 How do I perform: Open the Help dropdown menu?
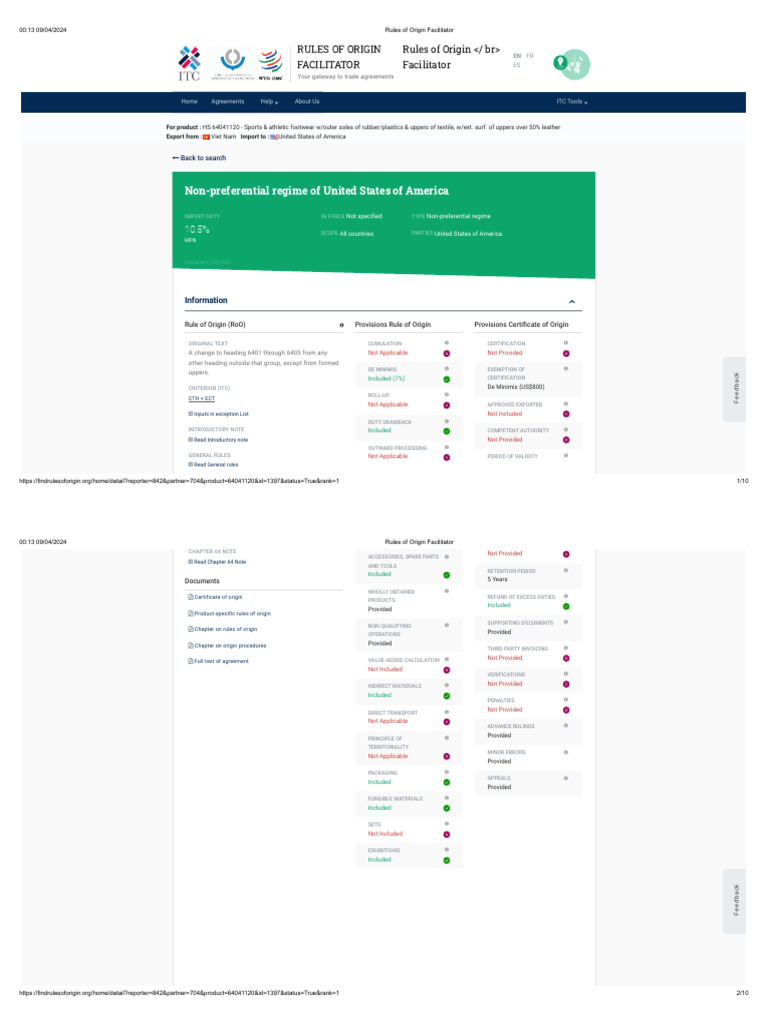[x=269, y=102]
